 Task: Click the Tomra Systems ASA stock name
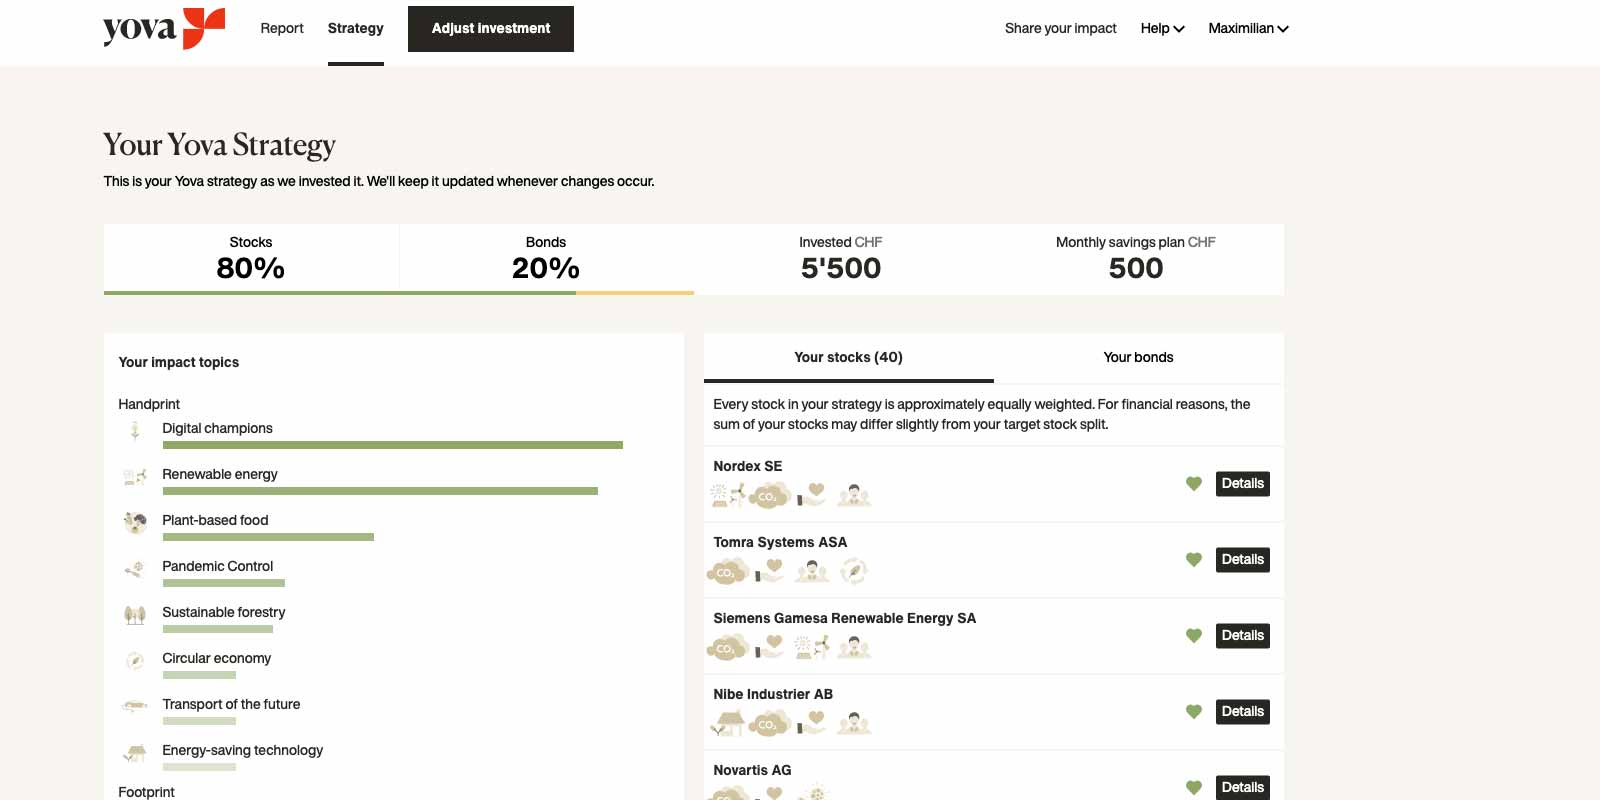coord(780,542)
